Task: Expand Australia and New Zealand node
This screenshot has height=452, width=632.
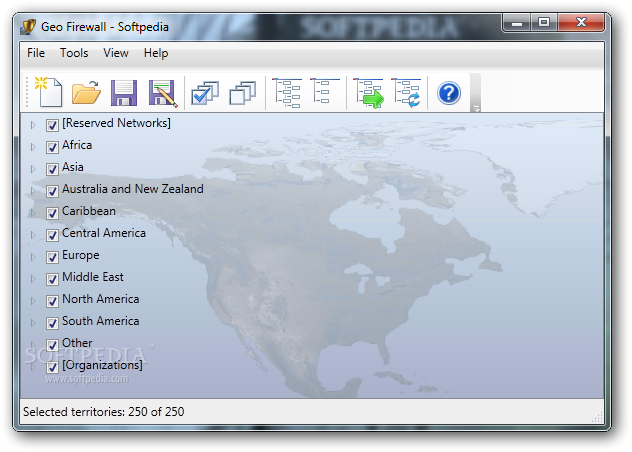Action: coord(33,191)
